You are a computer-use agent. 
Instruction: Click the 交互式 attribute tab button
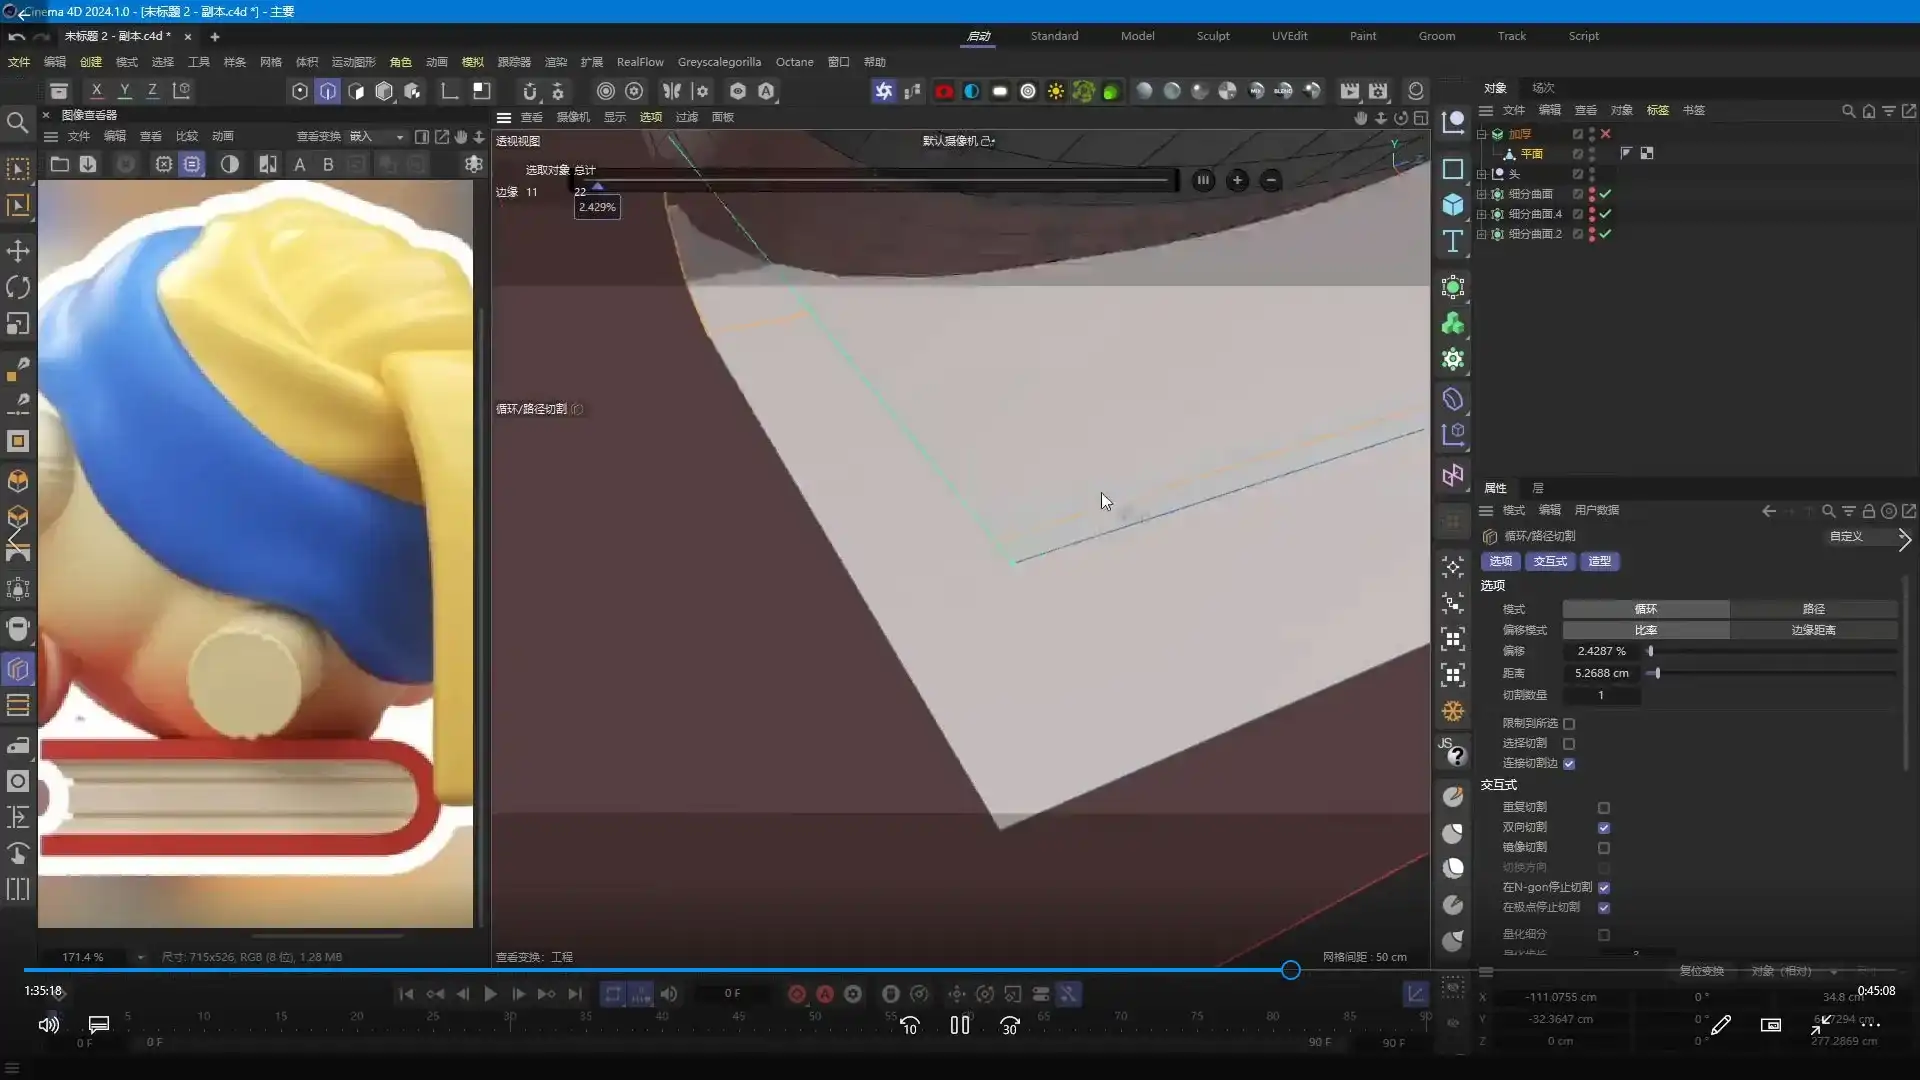(x=1550, y=562)
